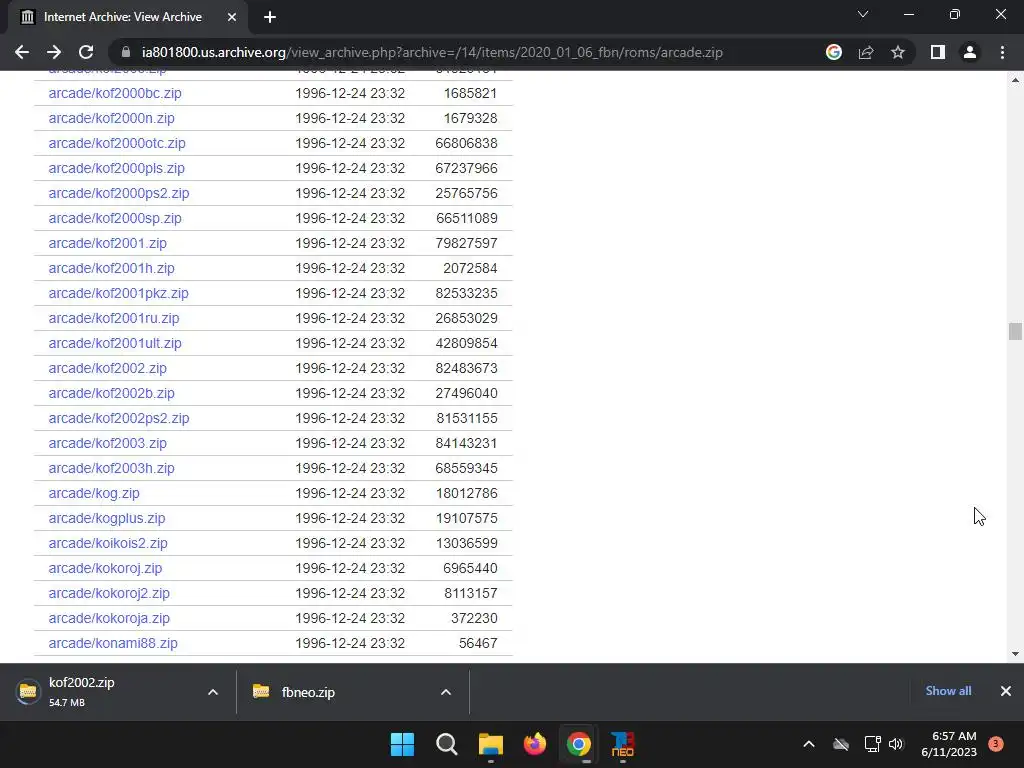Open a new browser tab

[x=270, y=17]
